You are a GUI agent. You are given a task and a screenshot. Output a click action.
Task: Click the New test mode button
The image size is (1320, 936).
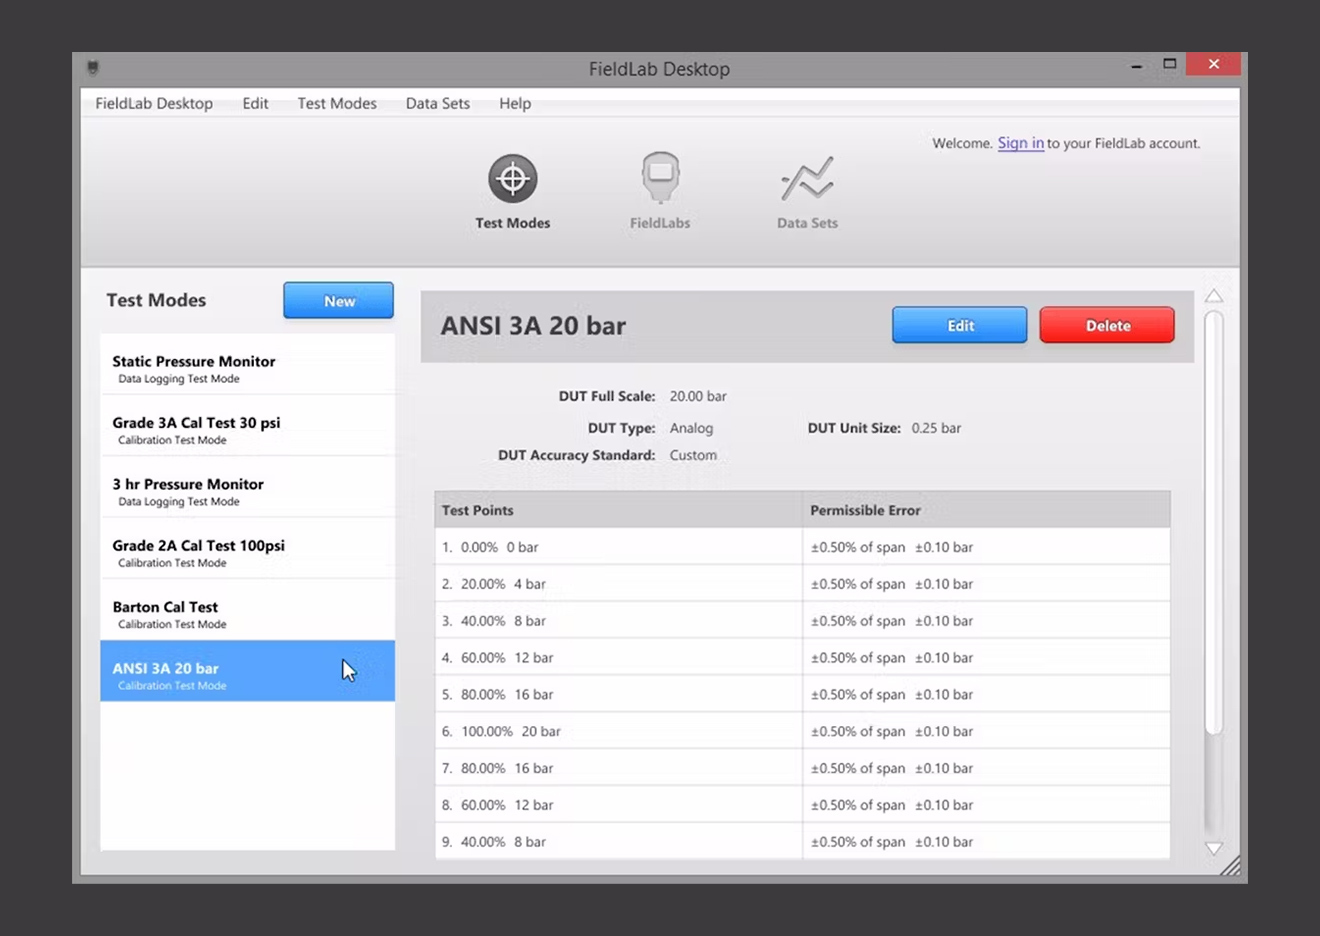(338, 301)
